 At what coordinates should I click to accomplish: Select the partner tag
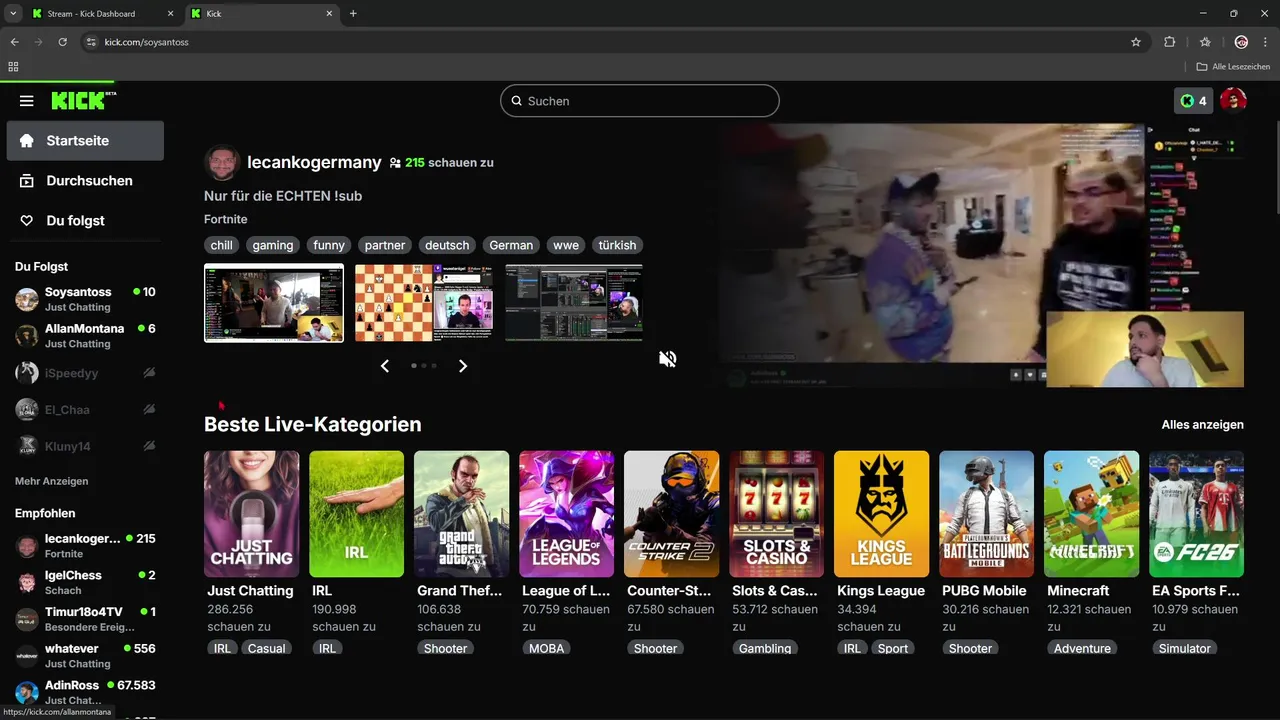click(385, 245)
